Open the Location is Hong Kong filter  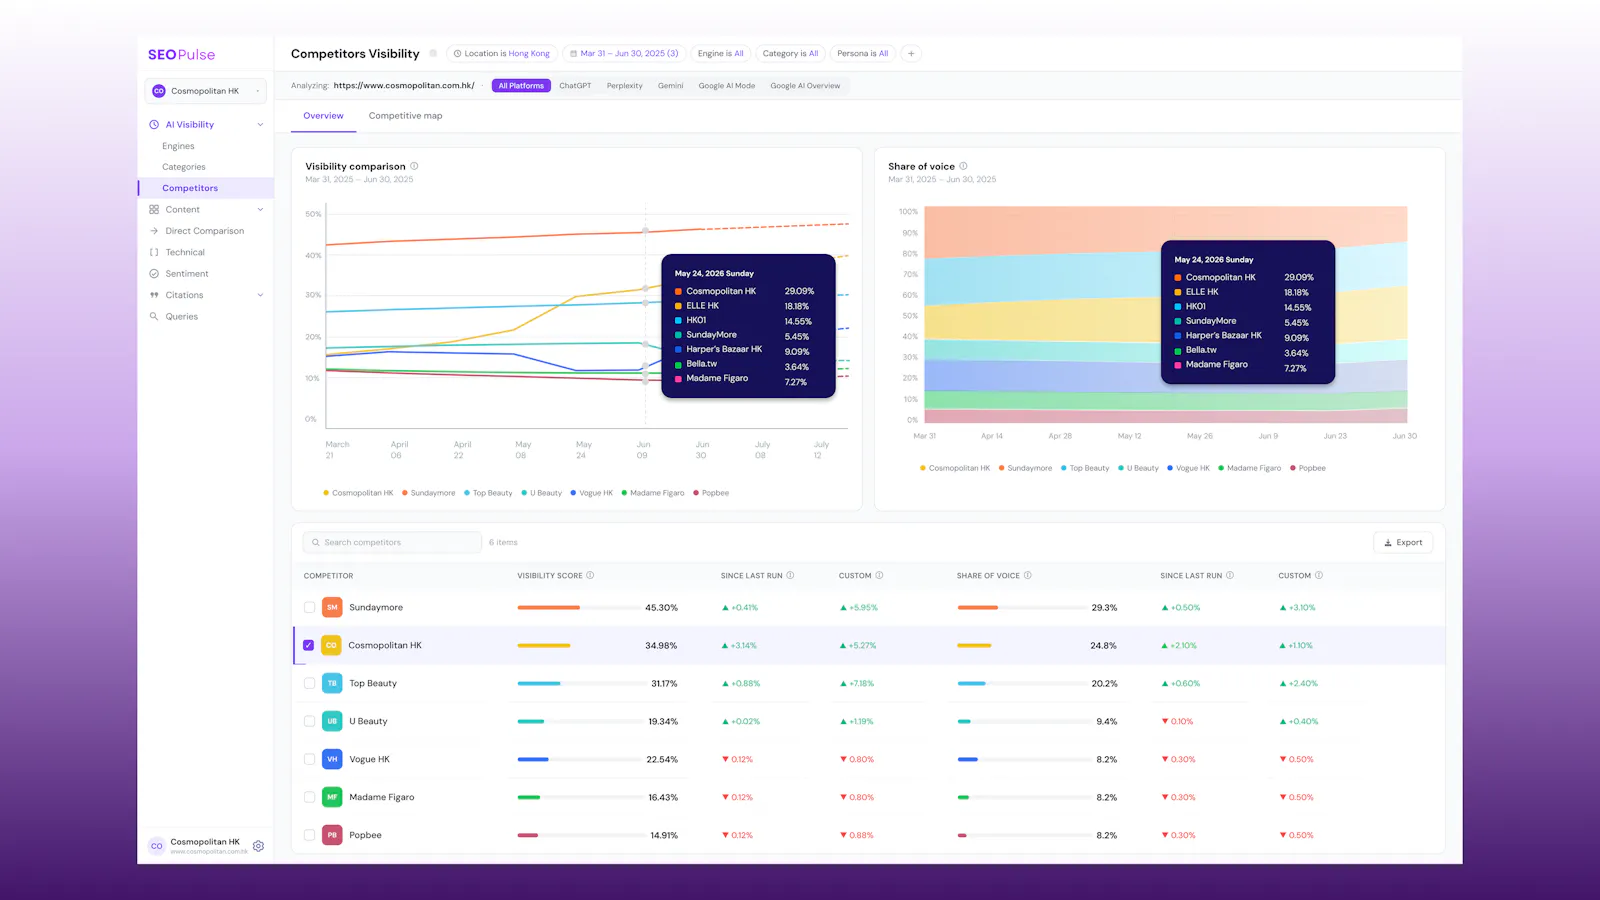tap(501, 54)
